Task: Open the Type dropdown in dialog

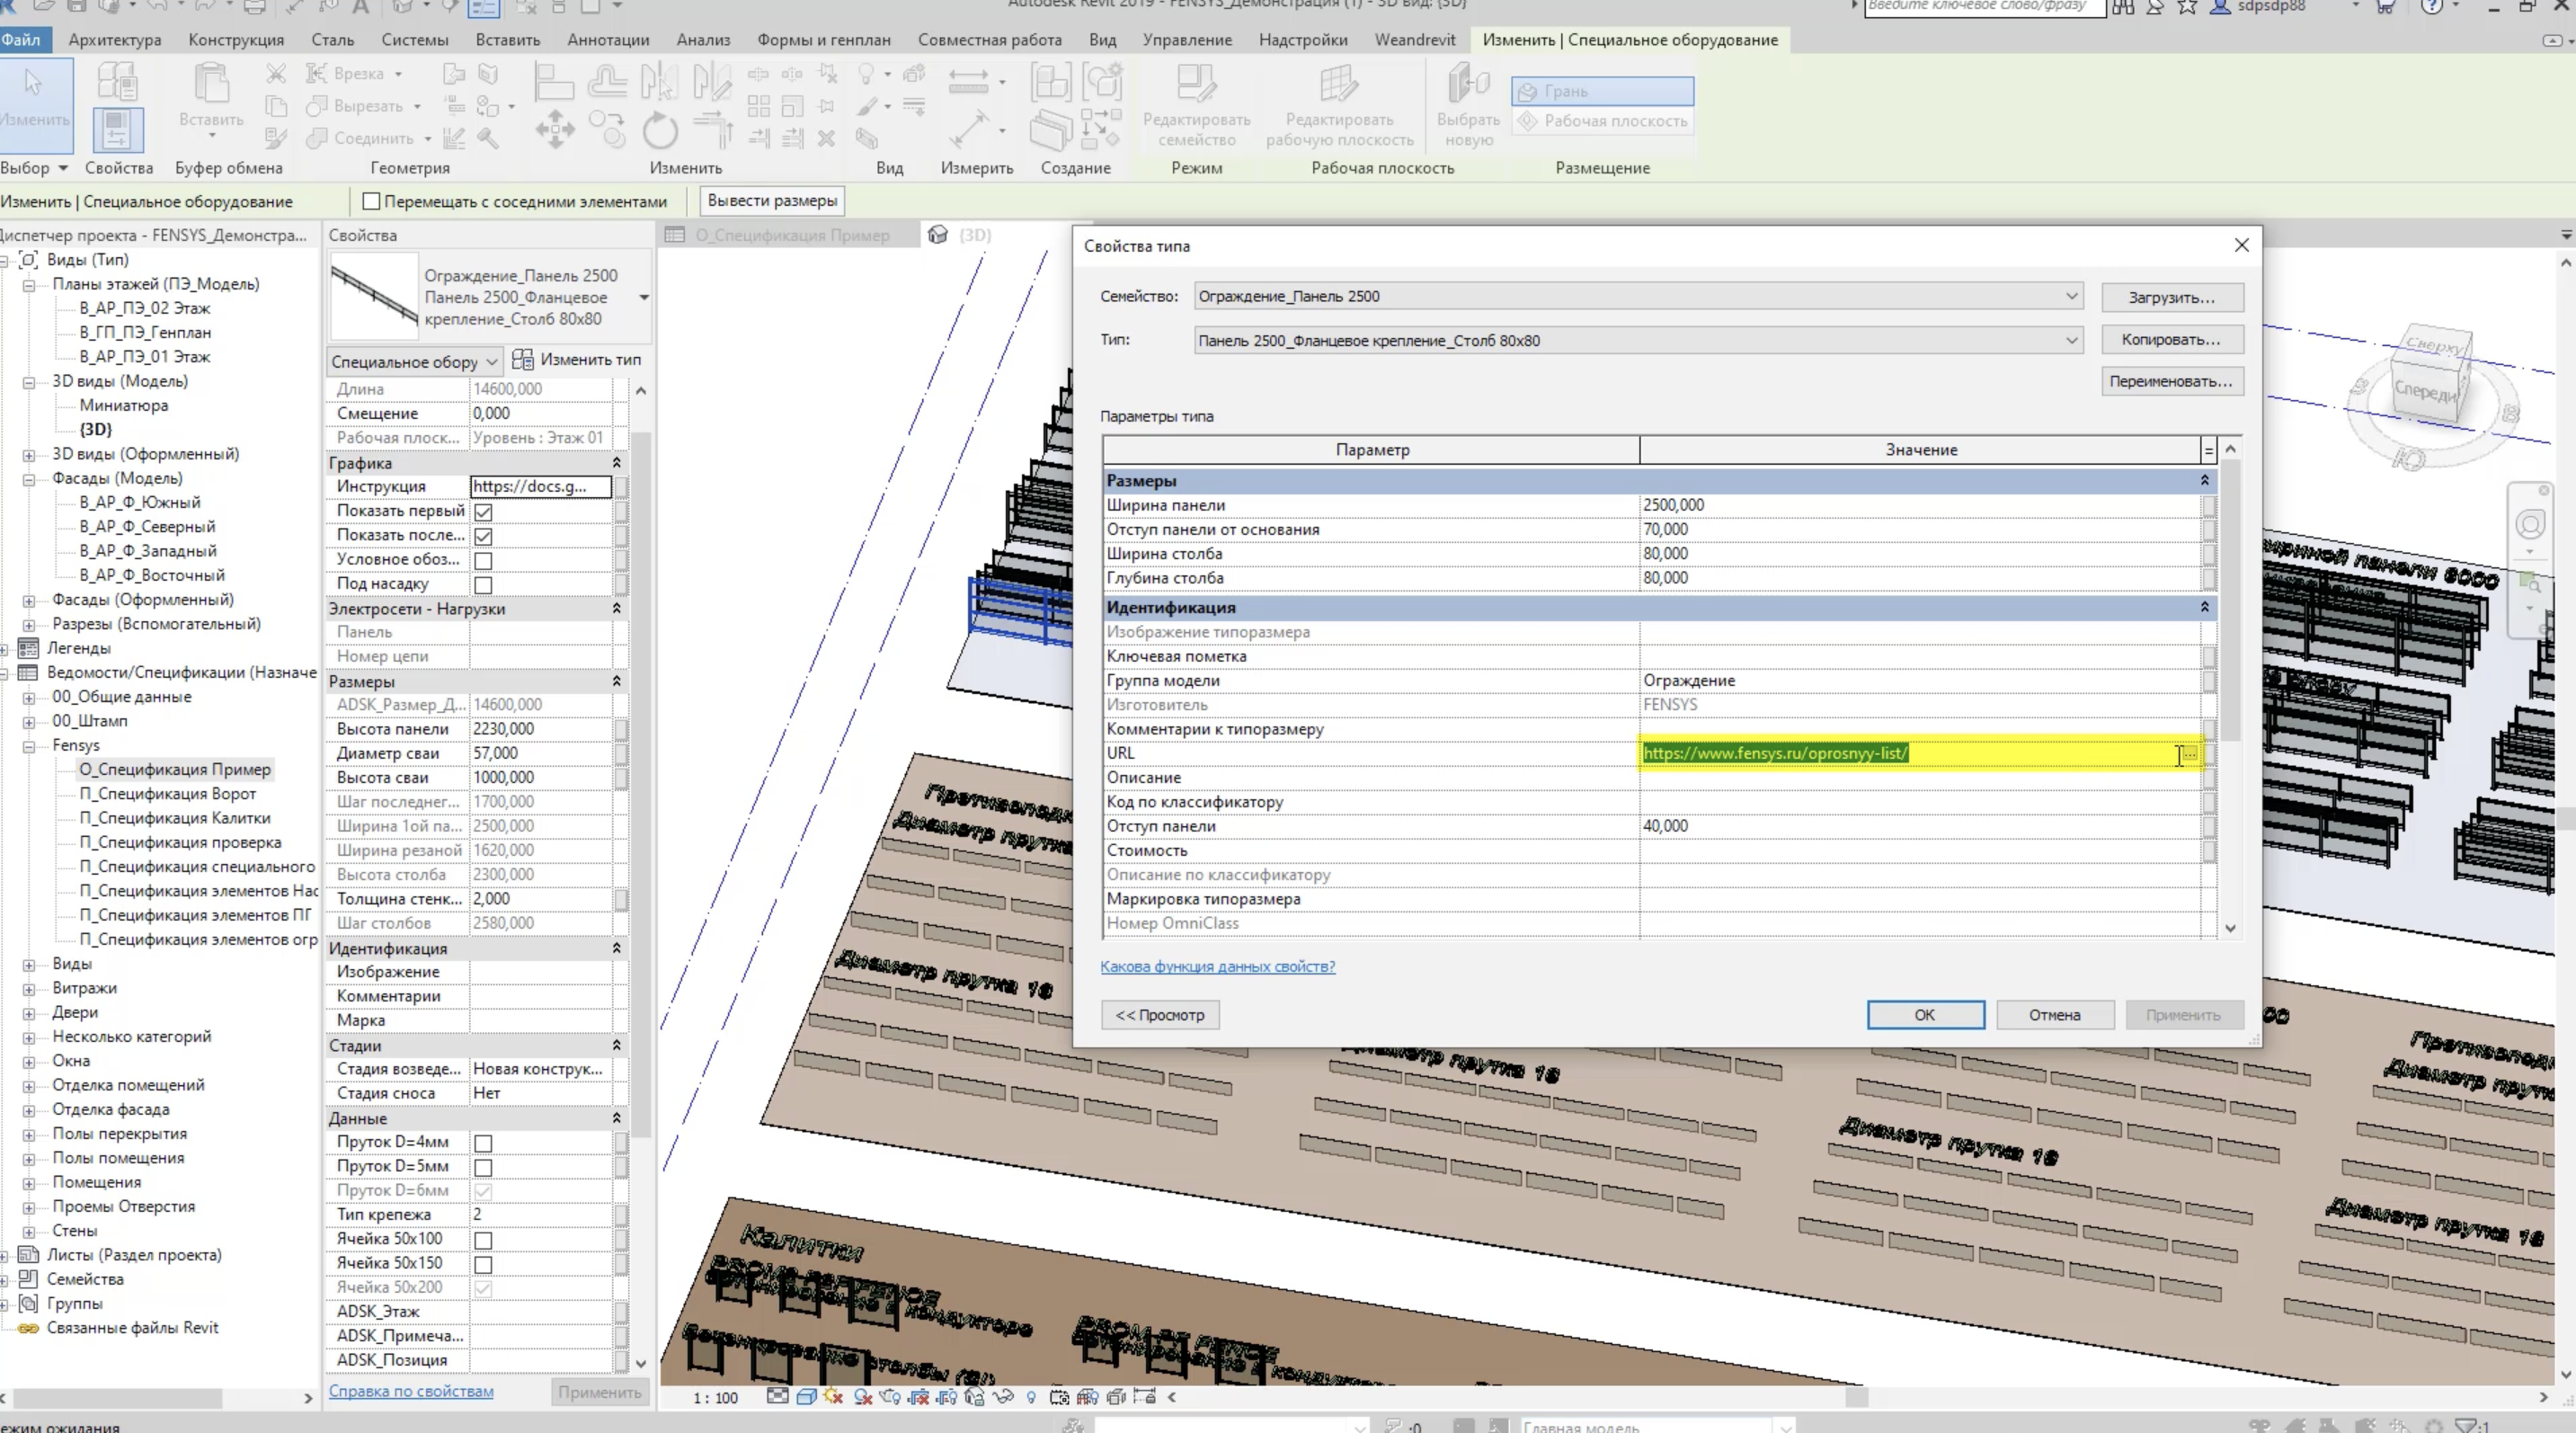Action: [x=2071, y=340]
